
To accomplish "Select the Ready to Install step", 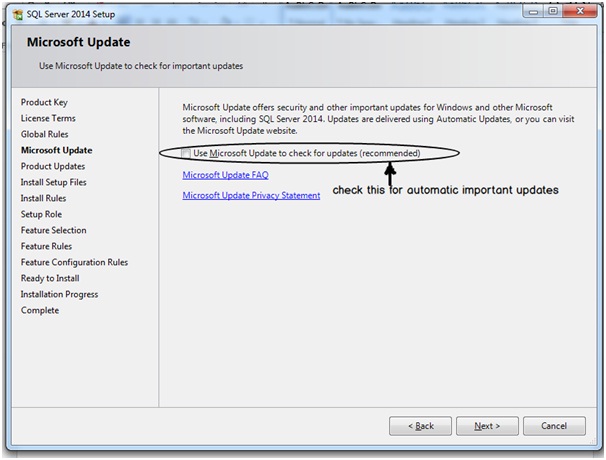I will pos(50,279).
